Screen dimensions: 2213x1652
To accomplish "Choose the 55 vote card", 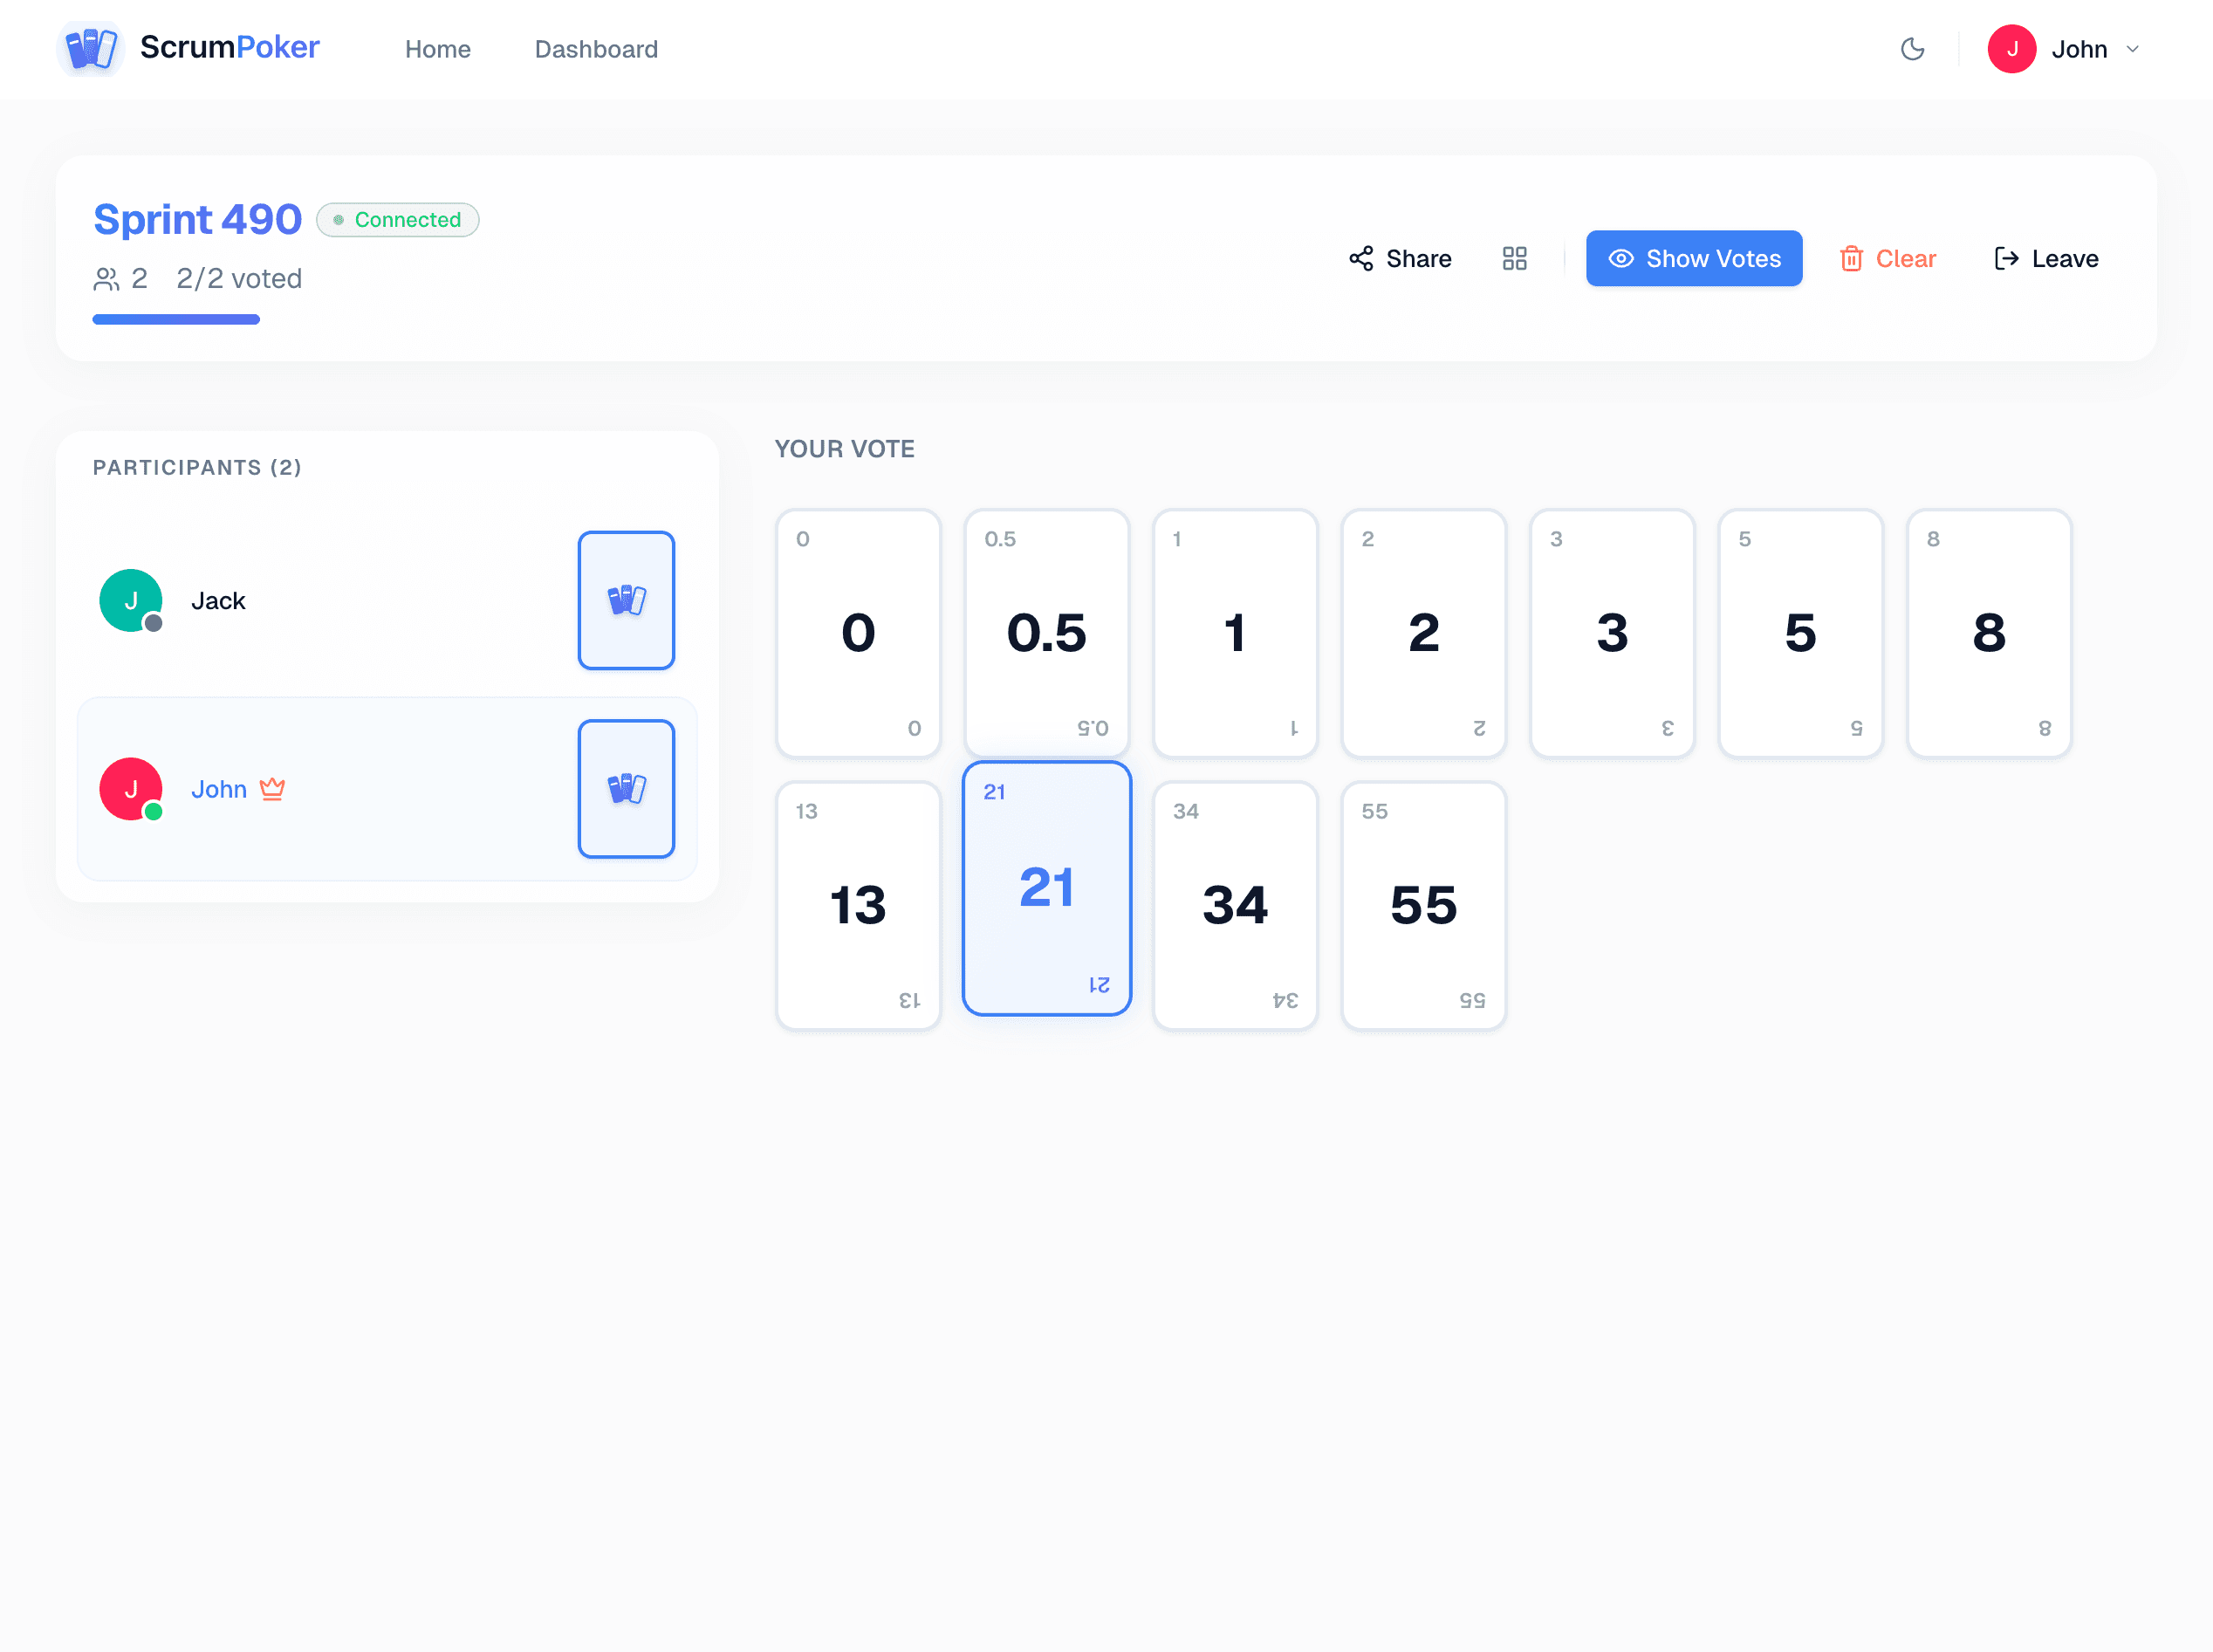I will [1423, 905].
